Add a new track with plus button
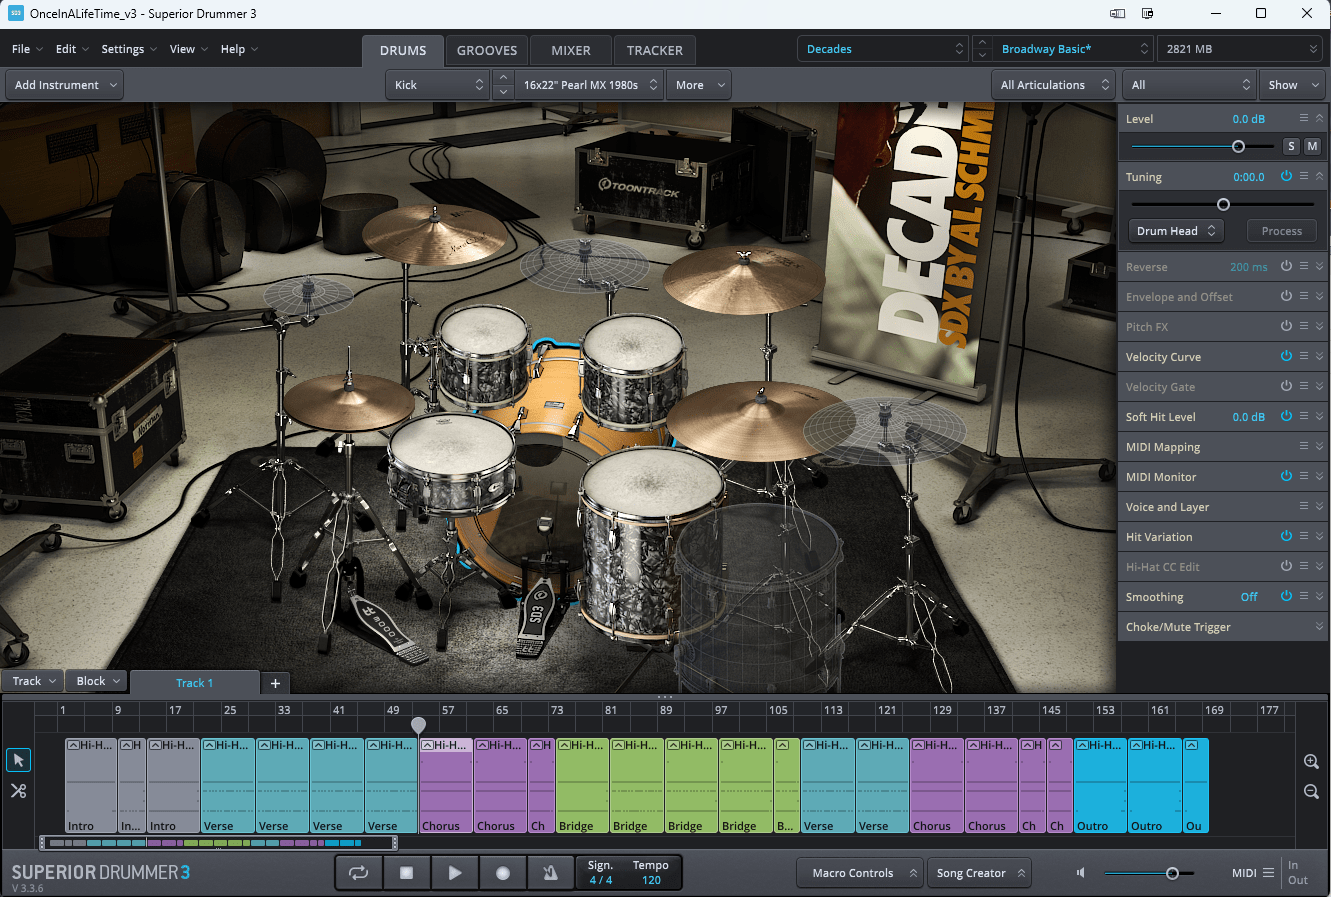Viewport: 1331px width, 897px height. coord(275,683)
